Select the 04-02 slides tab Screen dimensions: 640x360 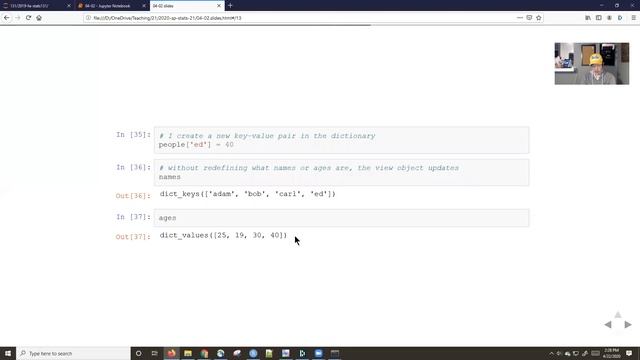click(x=187, y=6)
